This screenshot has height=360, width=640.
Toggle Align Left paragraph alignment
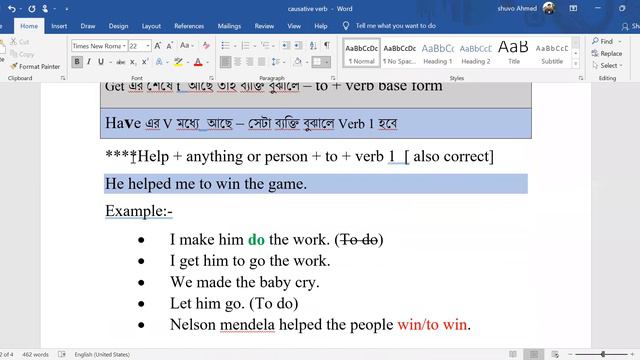pyautogui.click(x=225, y=62)
